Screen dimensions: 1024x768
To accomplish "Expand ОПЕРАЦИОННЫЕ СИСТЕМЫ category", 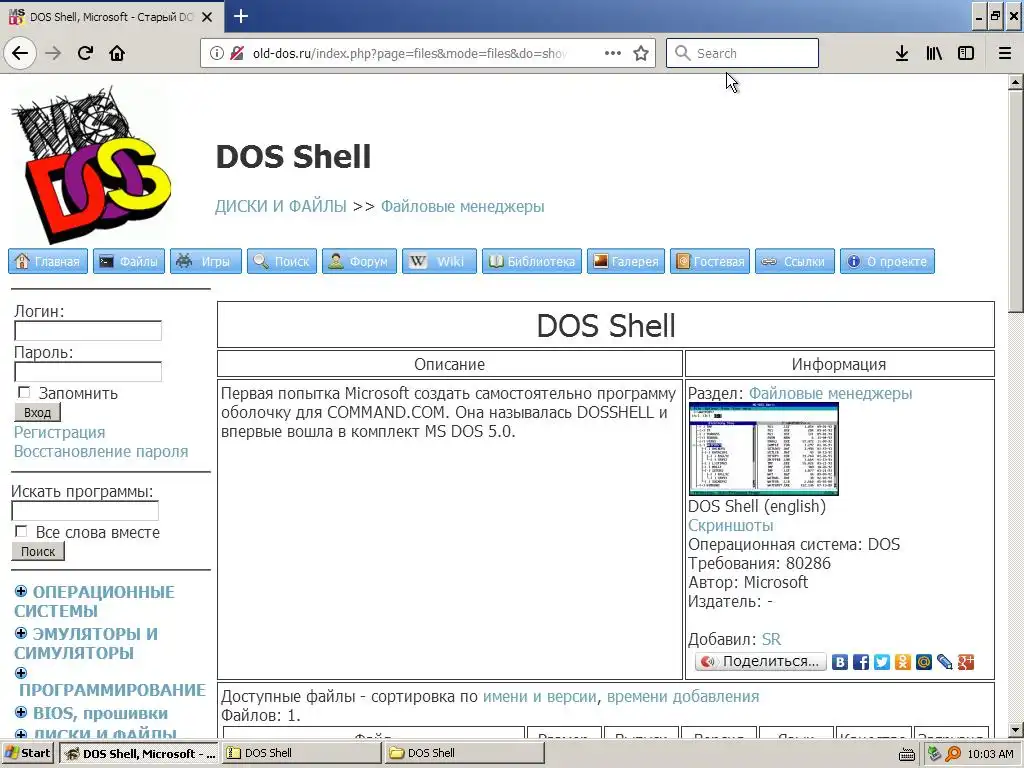I will (x=21, y=591).
